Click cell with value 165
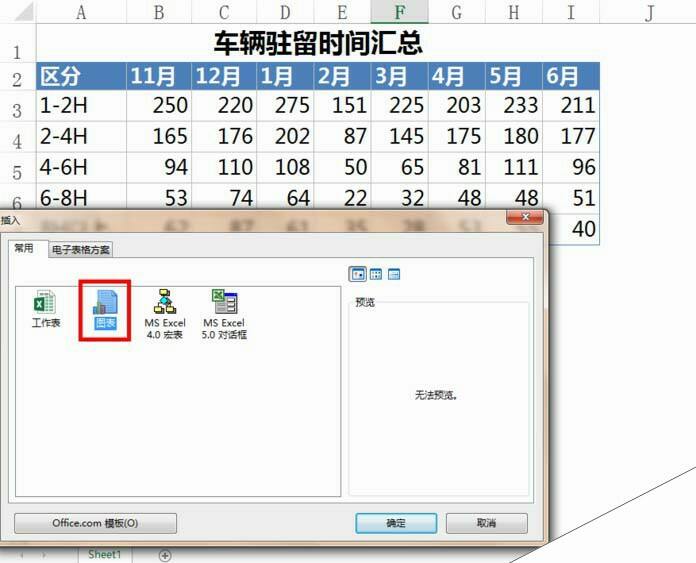Viewport: 696px width, 563px height. 159,137
